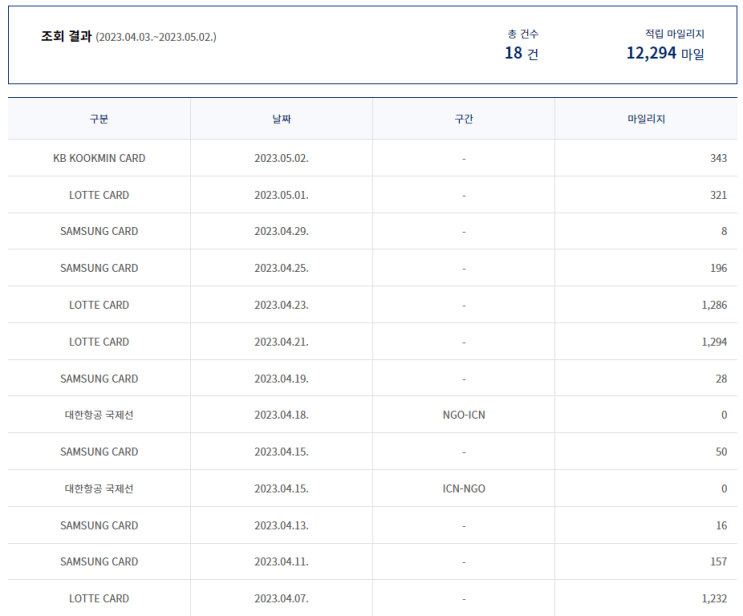Click the 구분 column header
Image resolution: width=743 pixels, height=616 pixels.
pyautogui.click(x=99, y=119)
